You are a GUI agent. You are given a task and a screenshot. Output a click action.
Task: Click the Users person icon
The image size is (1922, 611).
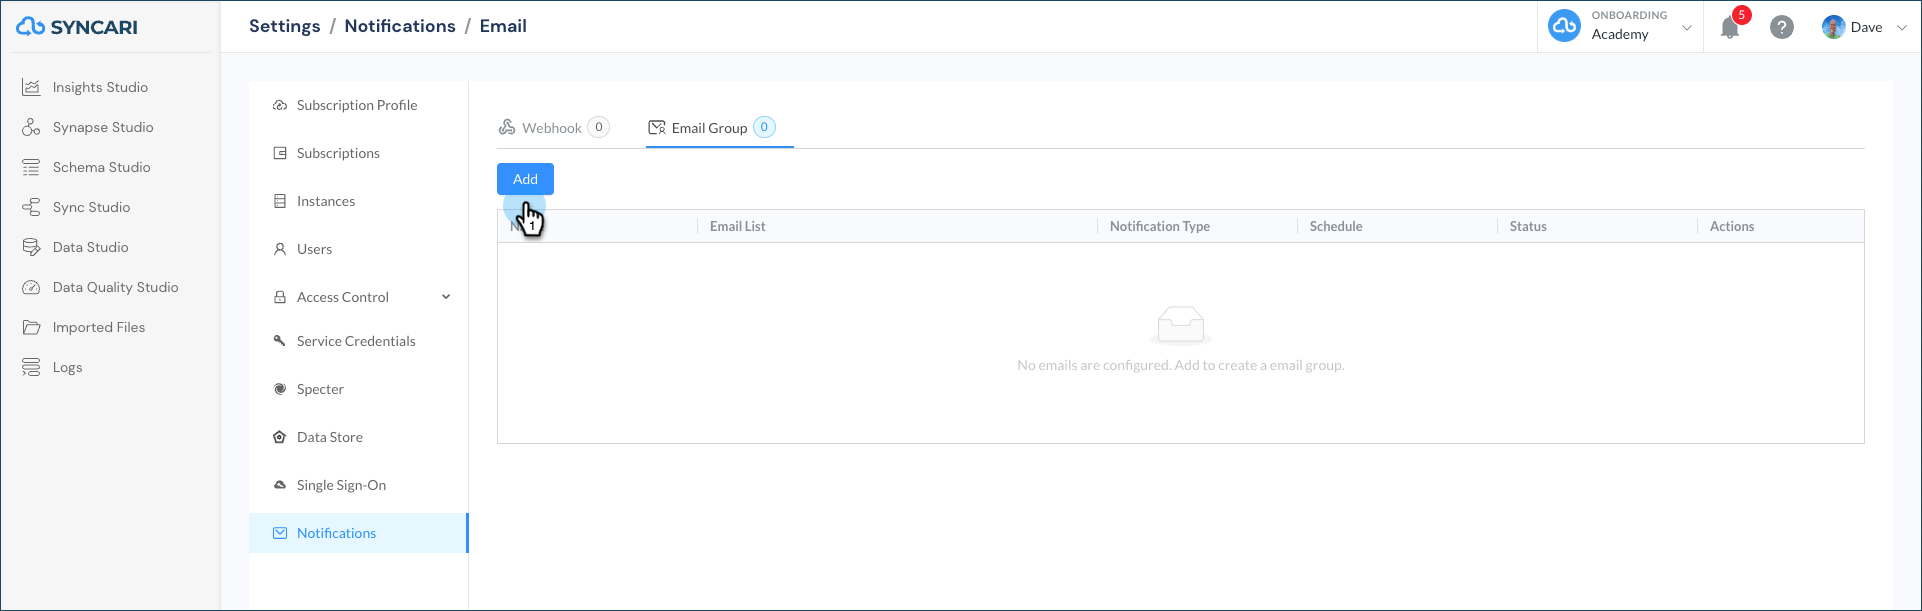pos(280,249)
